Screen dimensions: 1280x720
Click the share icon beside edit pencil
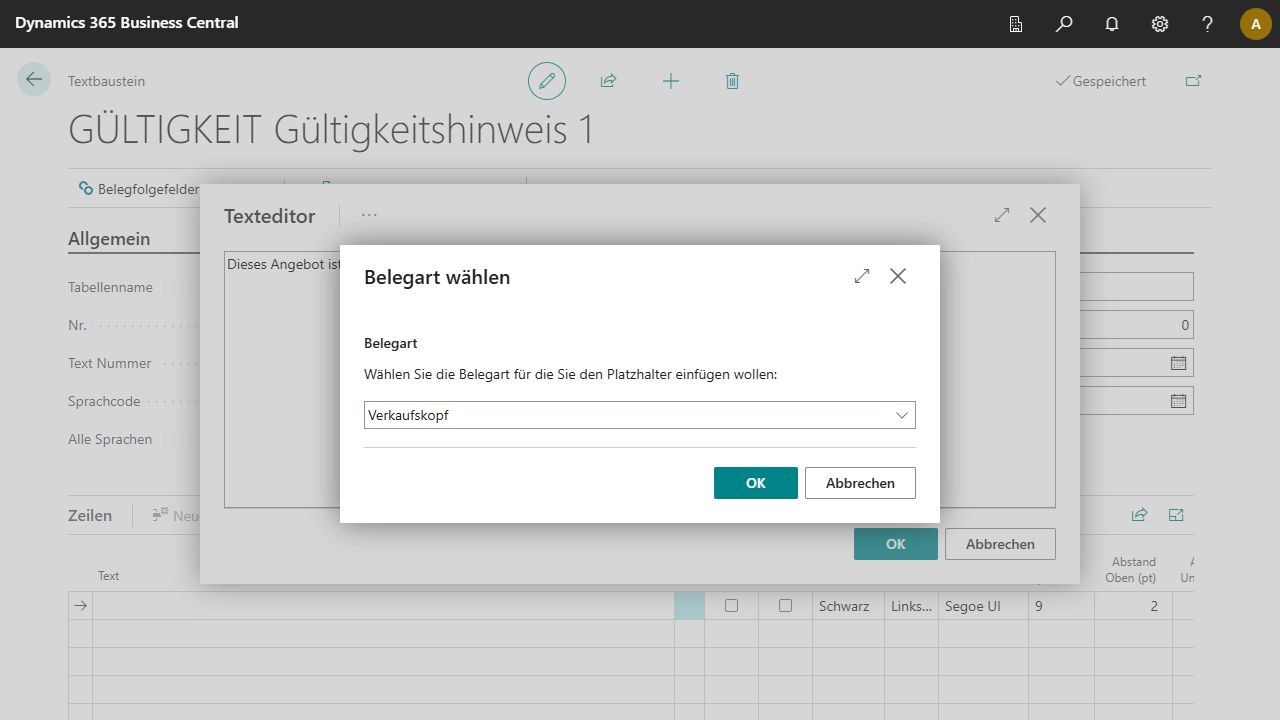click(x=608, y=81)
